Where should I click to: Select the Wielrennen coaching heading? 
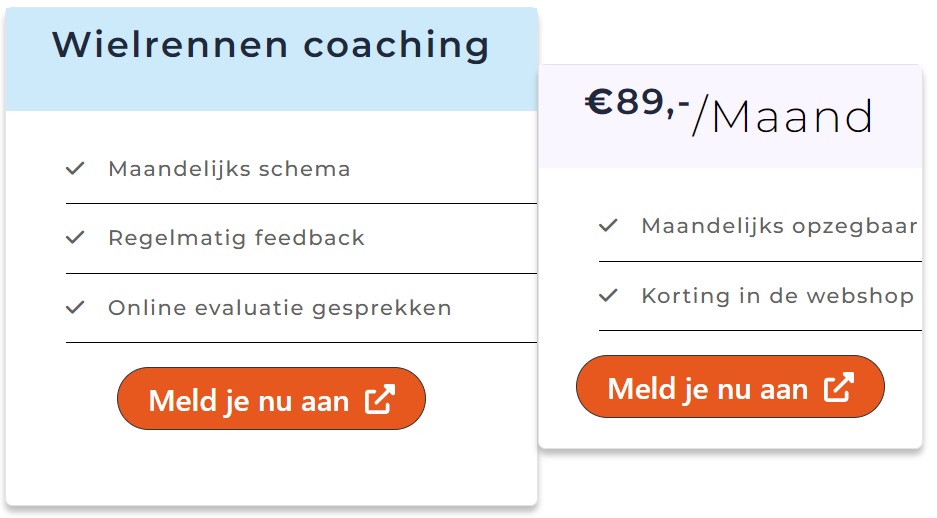[x=271, y=45]
